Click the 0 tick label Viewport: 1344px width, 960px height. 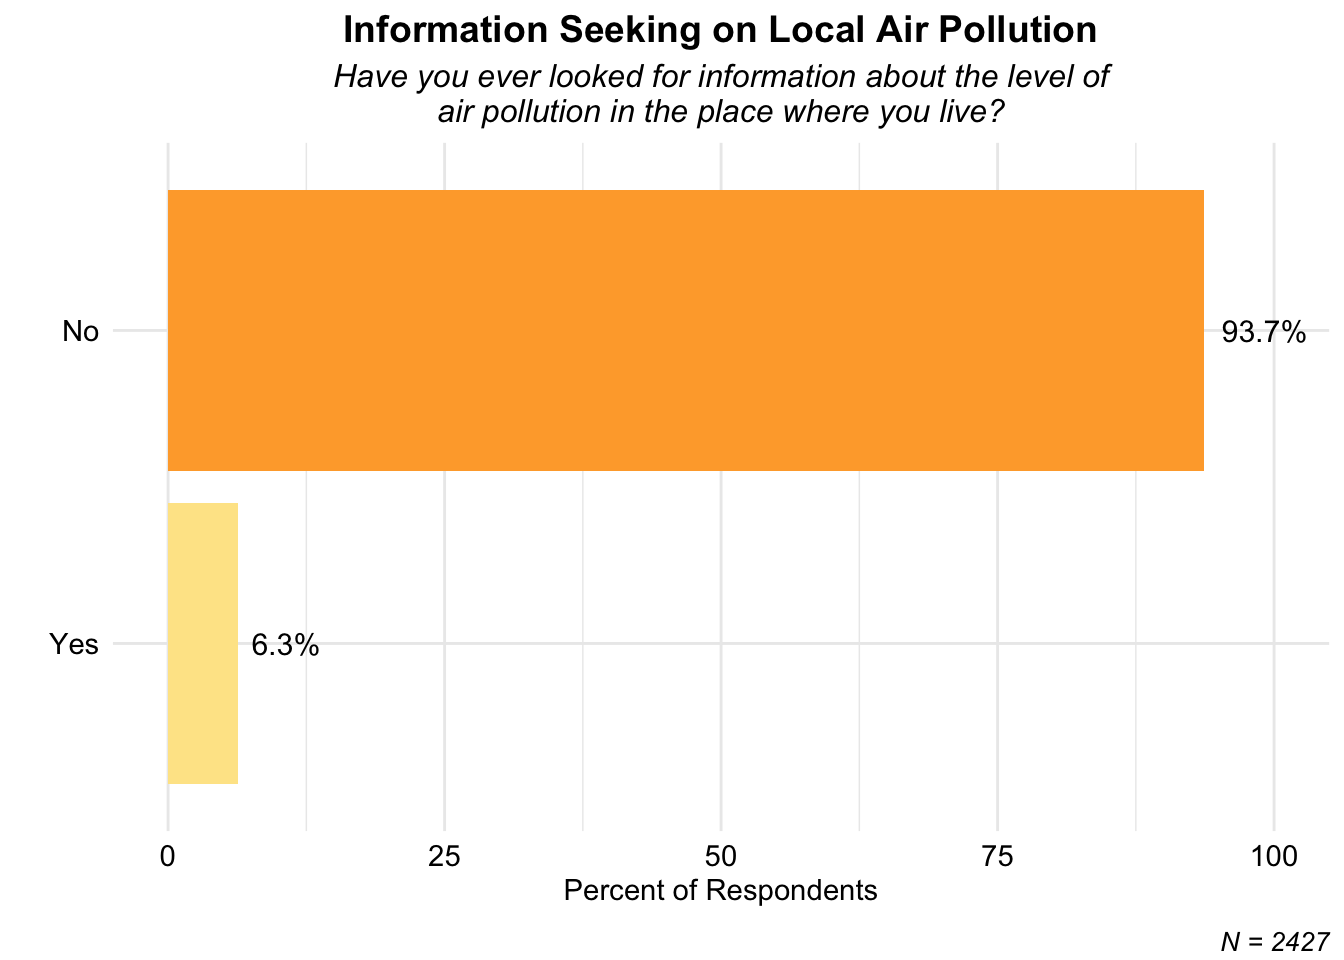click(x=168, y=856)
